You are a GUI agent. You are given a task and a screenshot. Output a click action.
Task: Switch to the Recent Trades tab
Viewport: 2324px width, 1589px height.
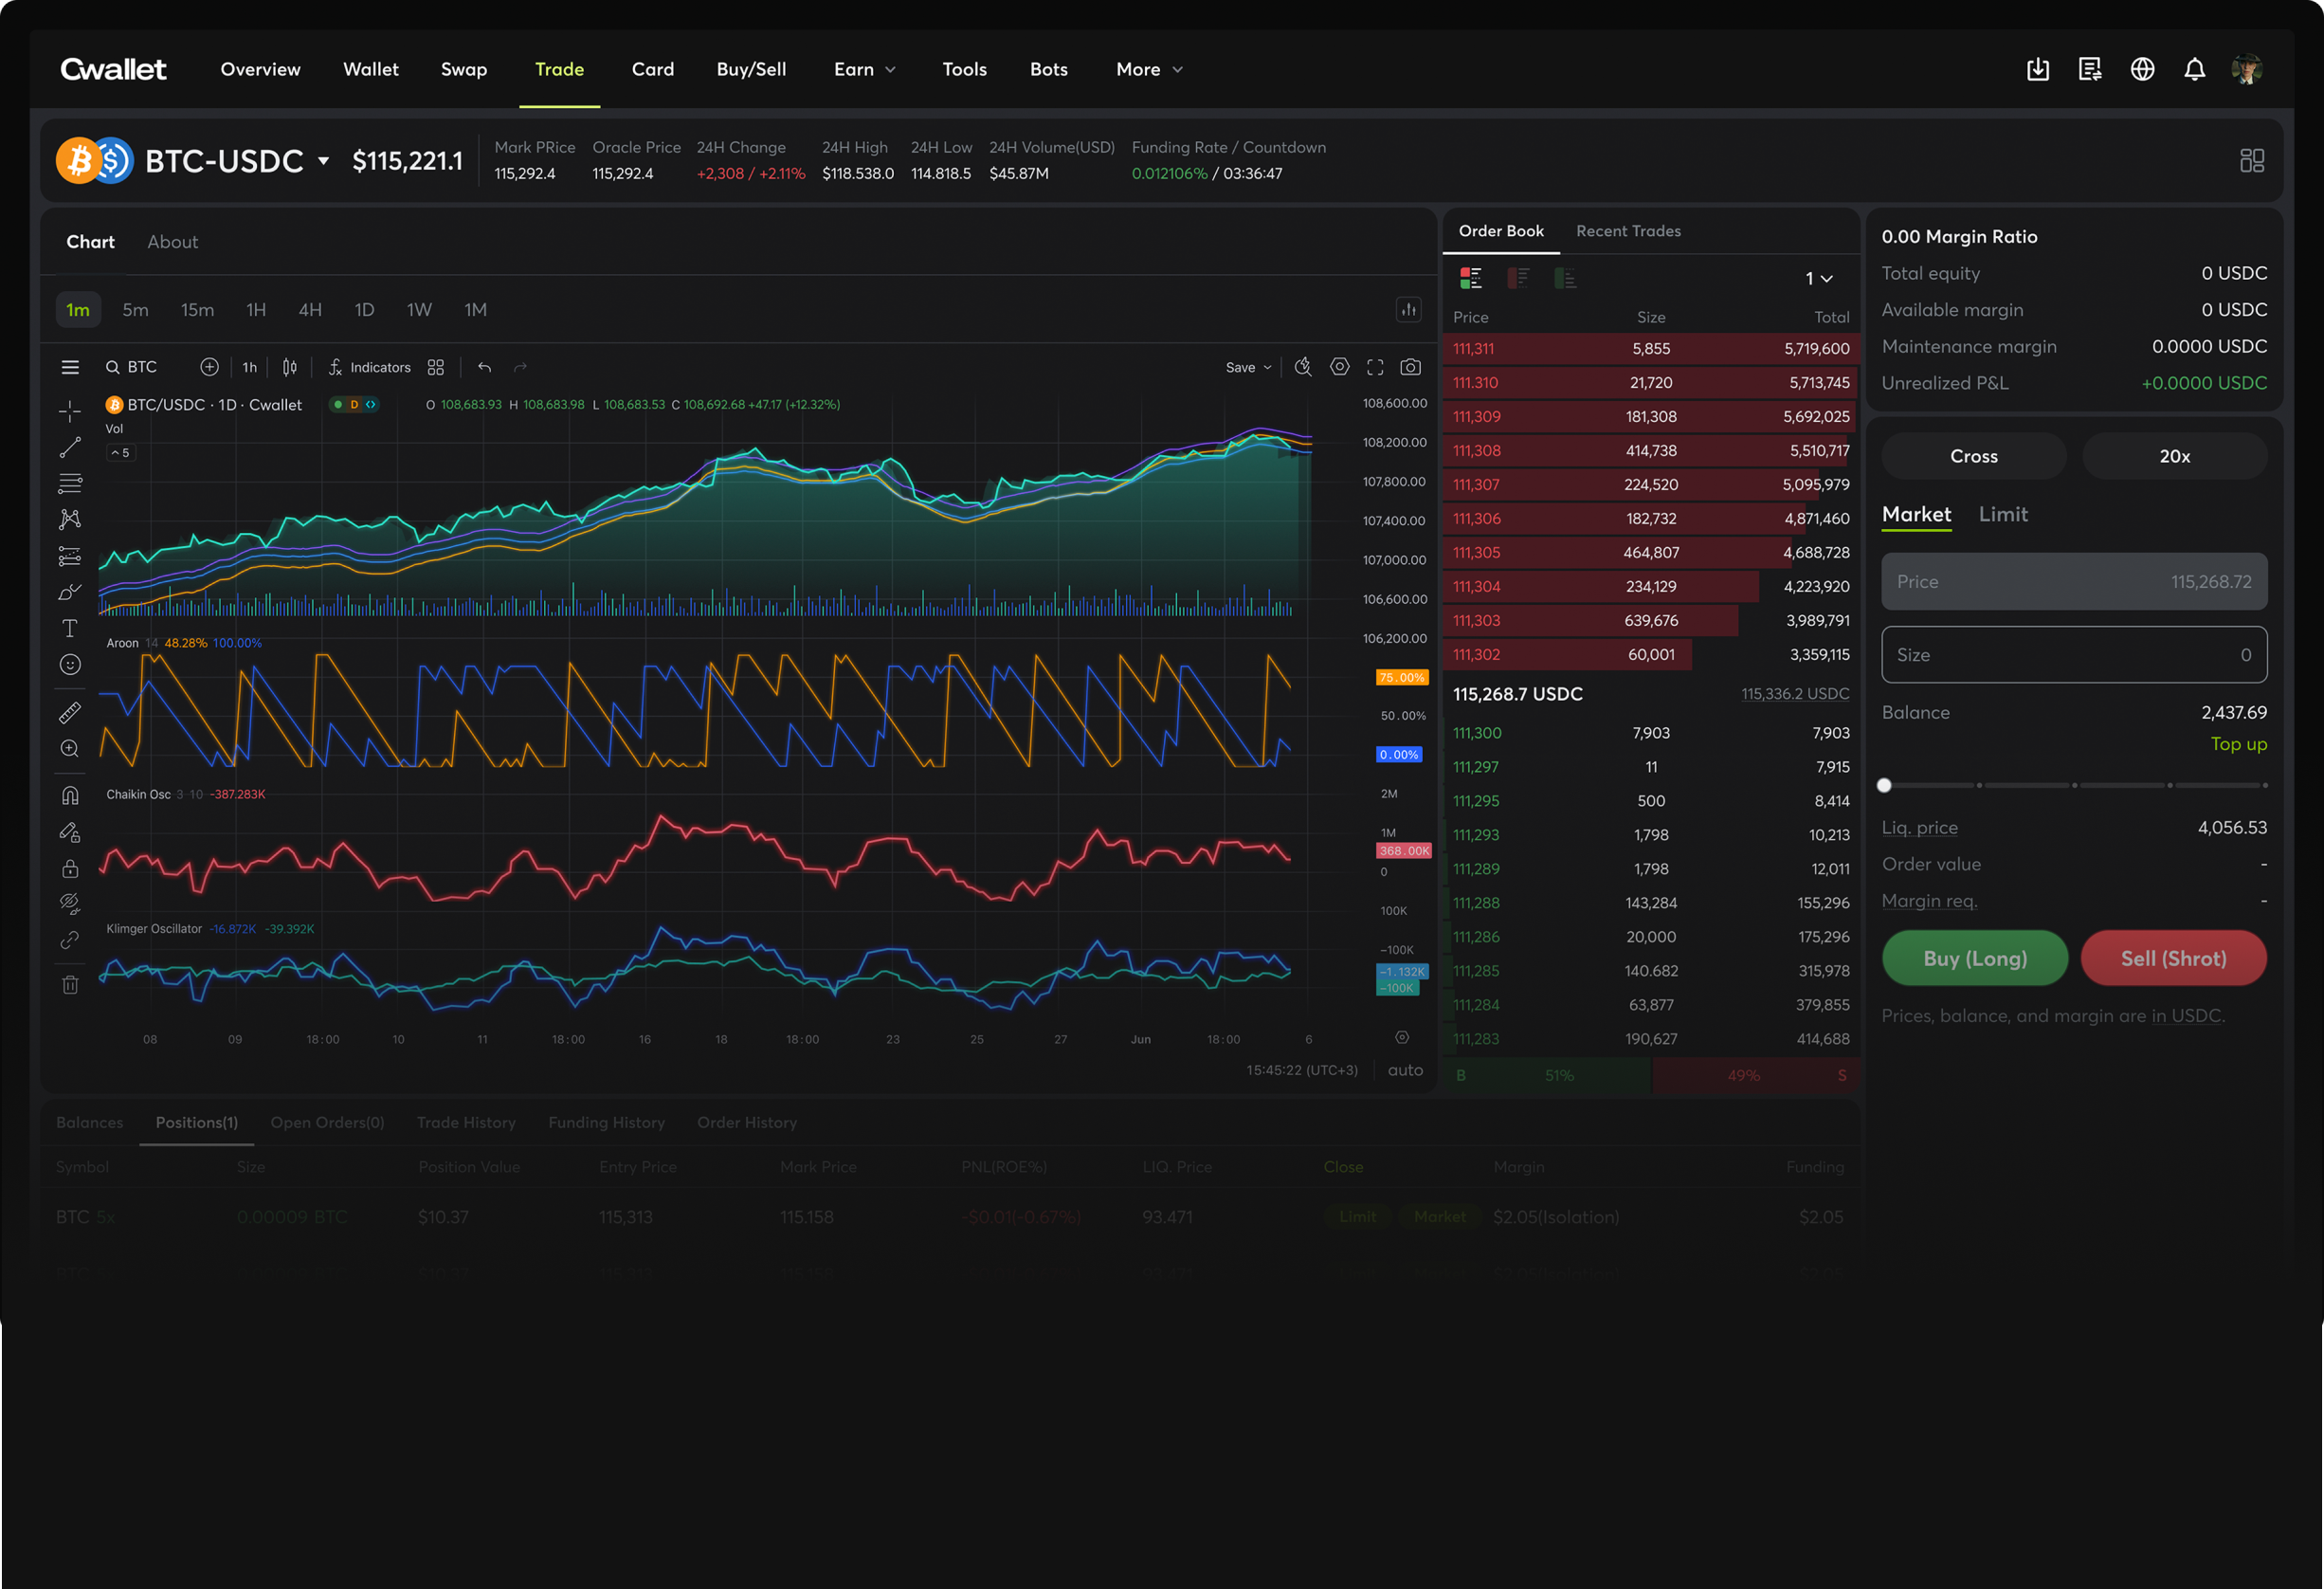pos(1628,231)
